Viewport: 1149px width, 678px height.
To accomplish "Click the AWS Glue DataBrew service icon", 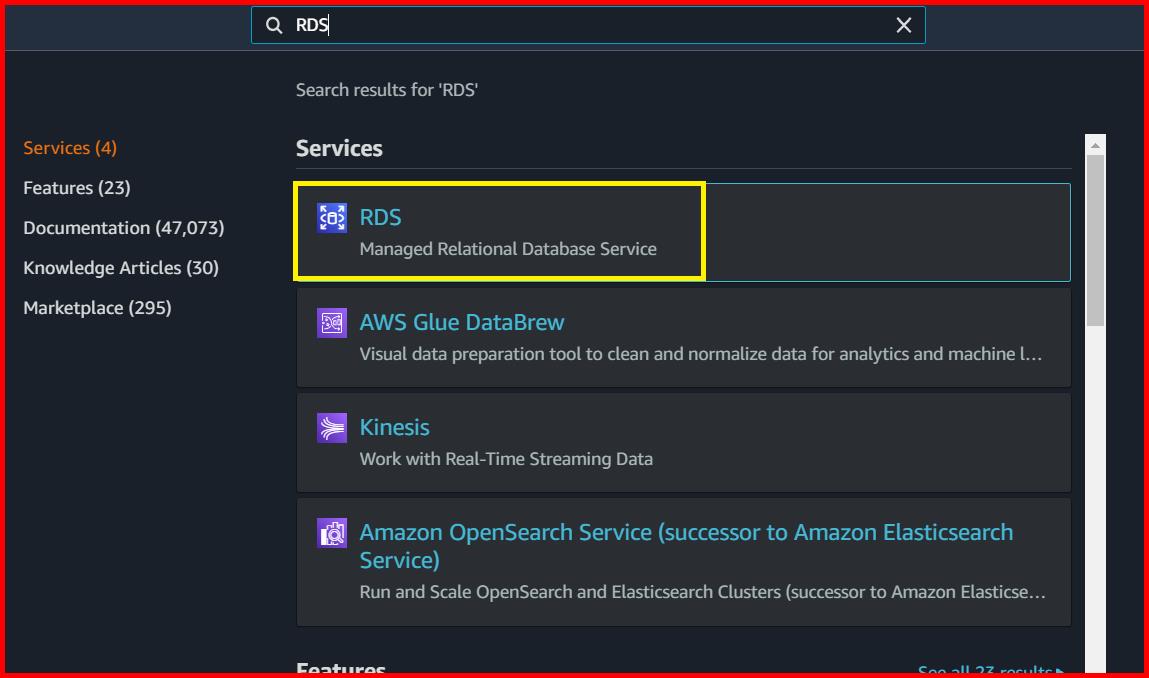I will click(332, 322).
